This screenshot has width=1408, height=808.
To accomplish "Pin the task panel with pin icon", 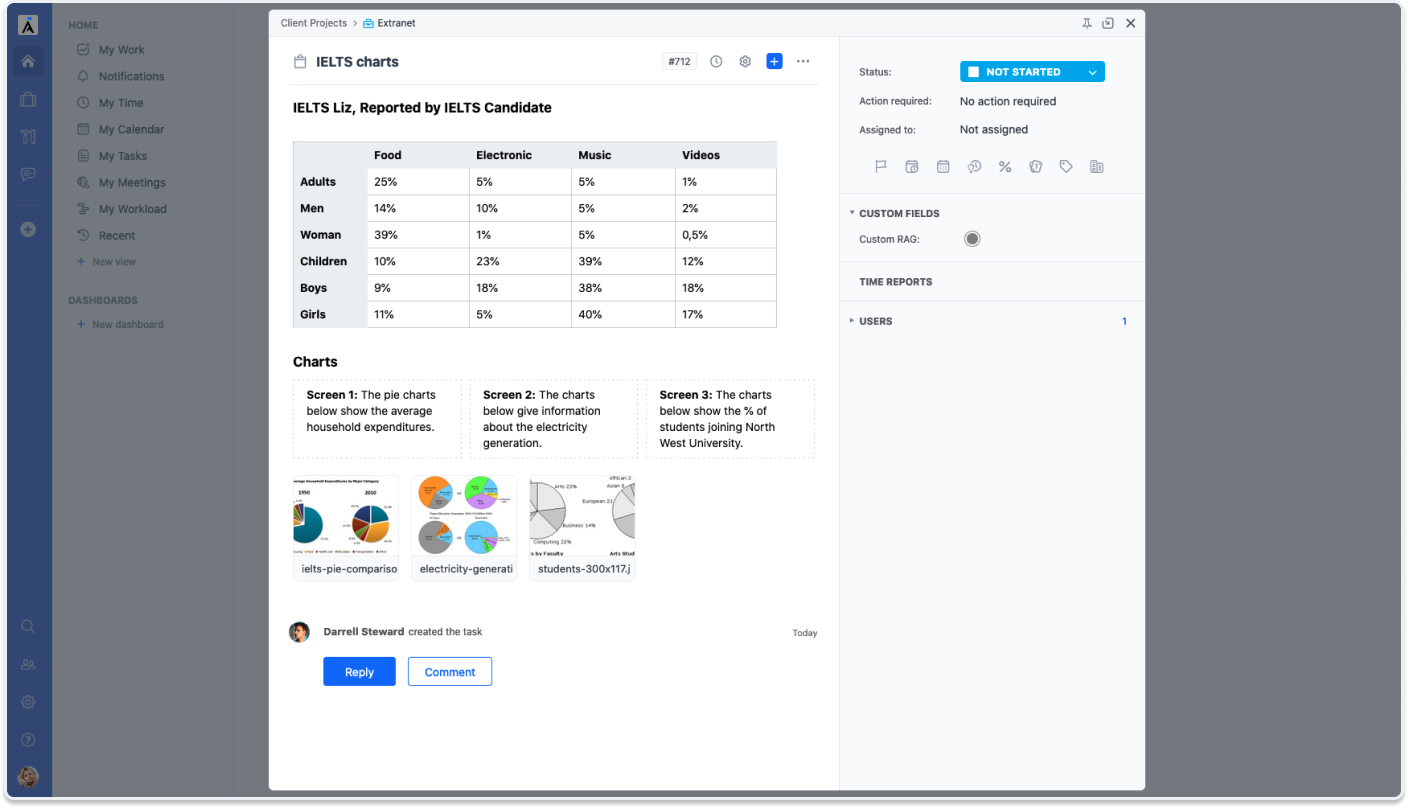I will point(1087,23).
